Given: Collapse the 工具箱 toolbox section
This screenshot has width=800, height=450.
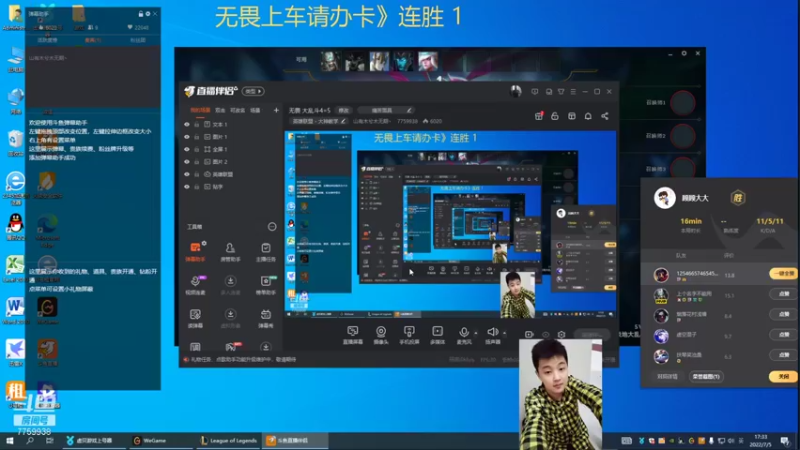Looking at the screenshot, I should (272, 227).
